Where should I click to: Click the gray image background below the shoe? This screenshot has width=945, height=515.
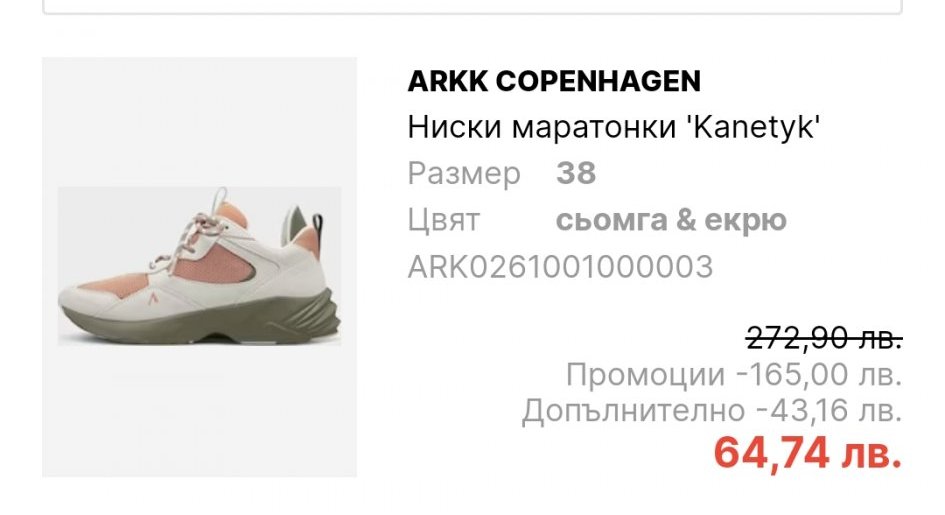click(199, 410)
